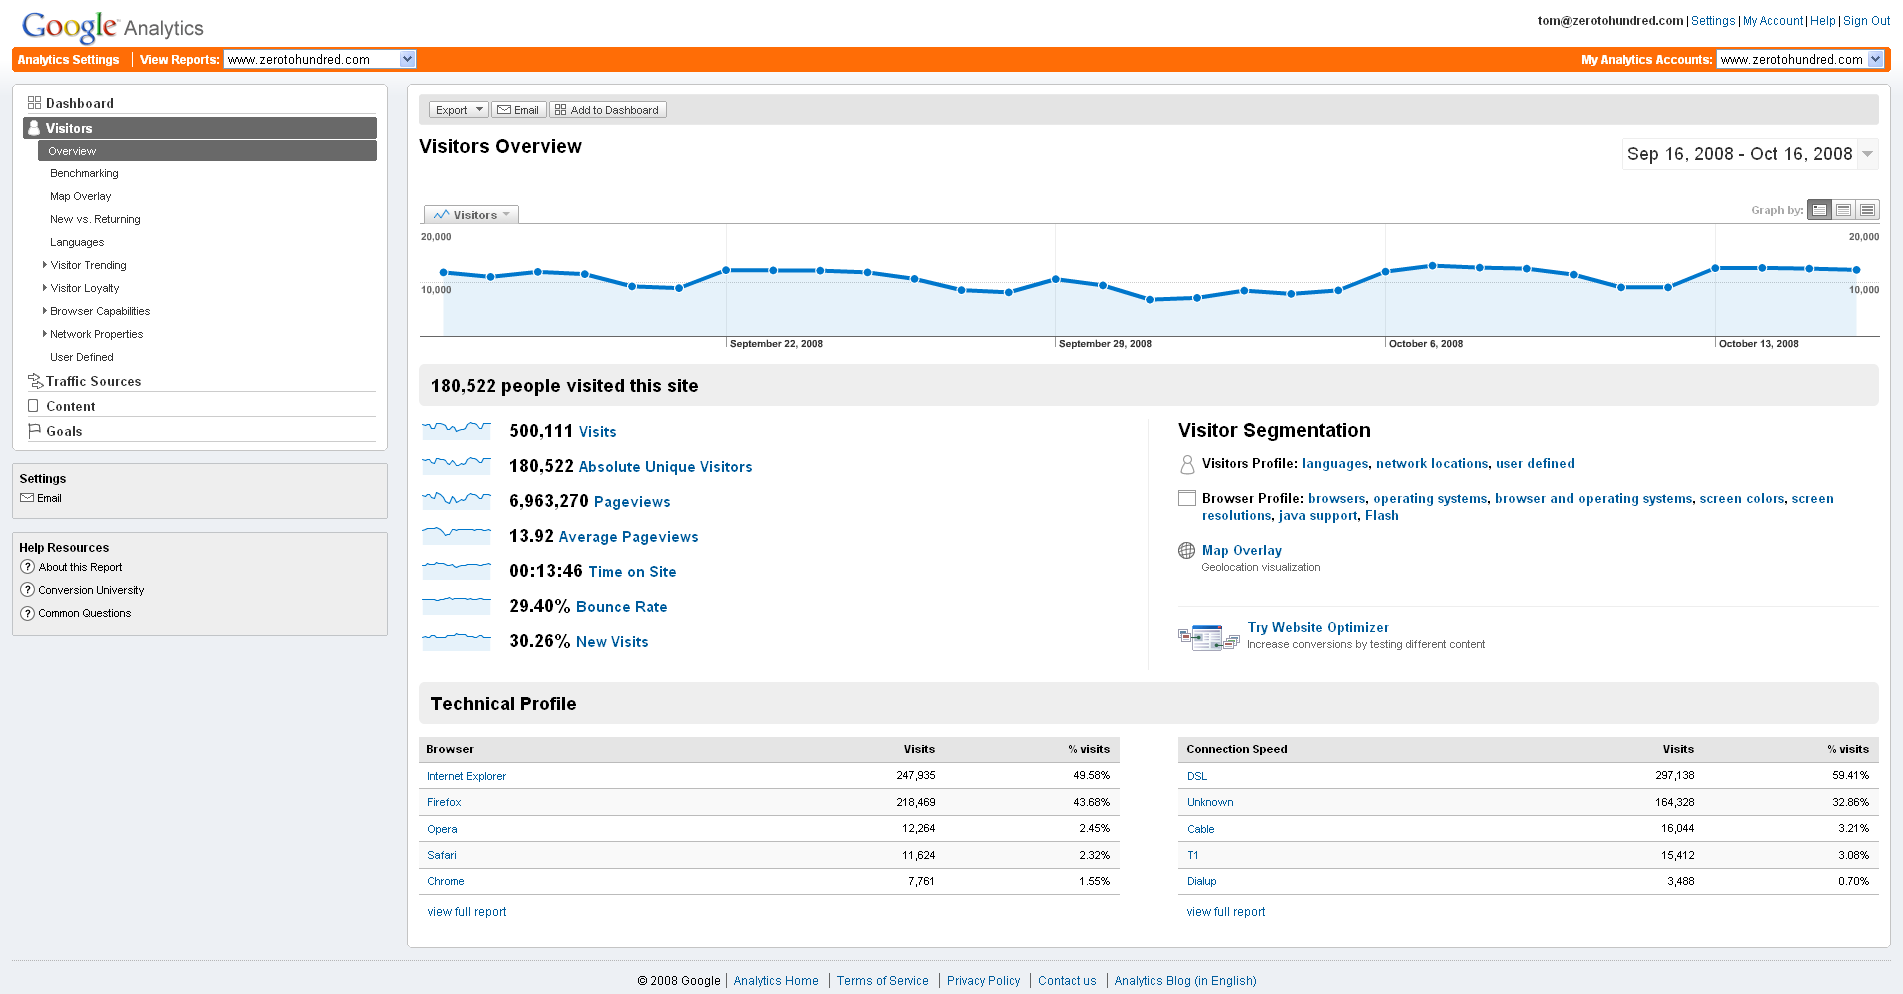Click the Browser Profile window icon
Viewport: 1903px width, 994px height.
(1187, 498)
